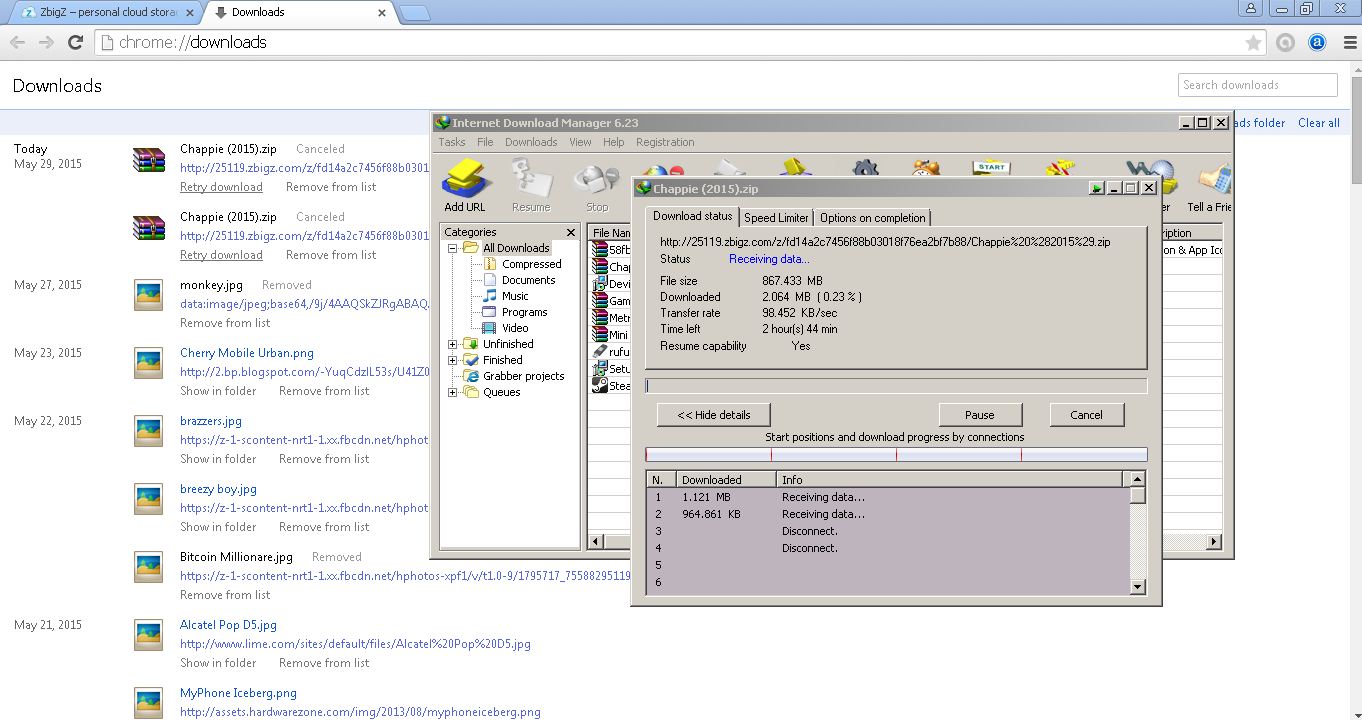
Task: Expand the Unfinished tree node
Action: click(453, 344)
